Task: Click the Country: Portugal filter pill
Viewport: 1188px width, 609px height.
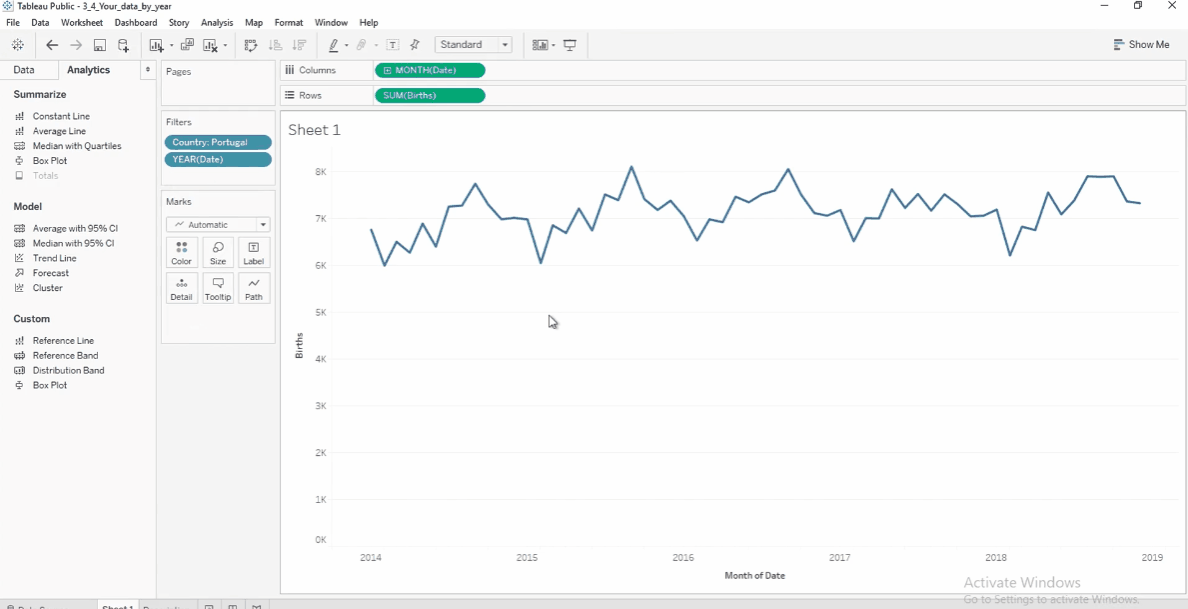Action: (x=218, y=142)
